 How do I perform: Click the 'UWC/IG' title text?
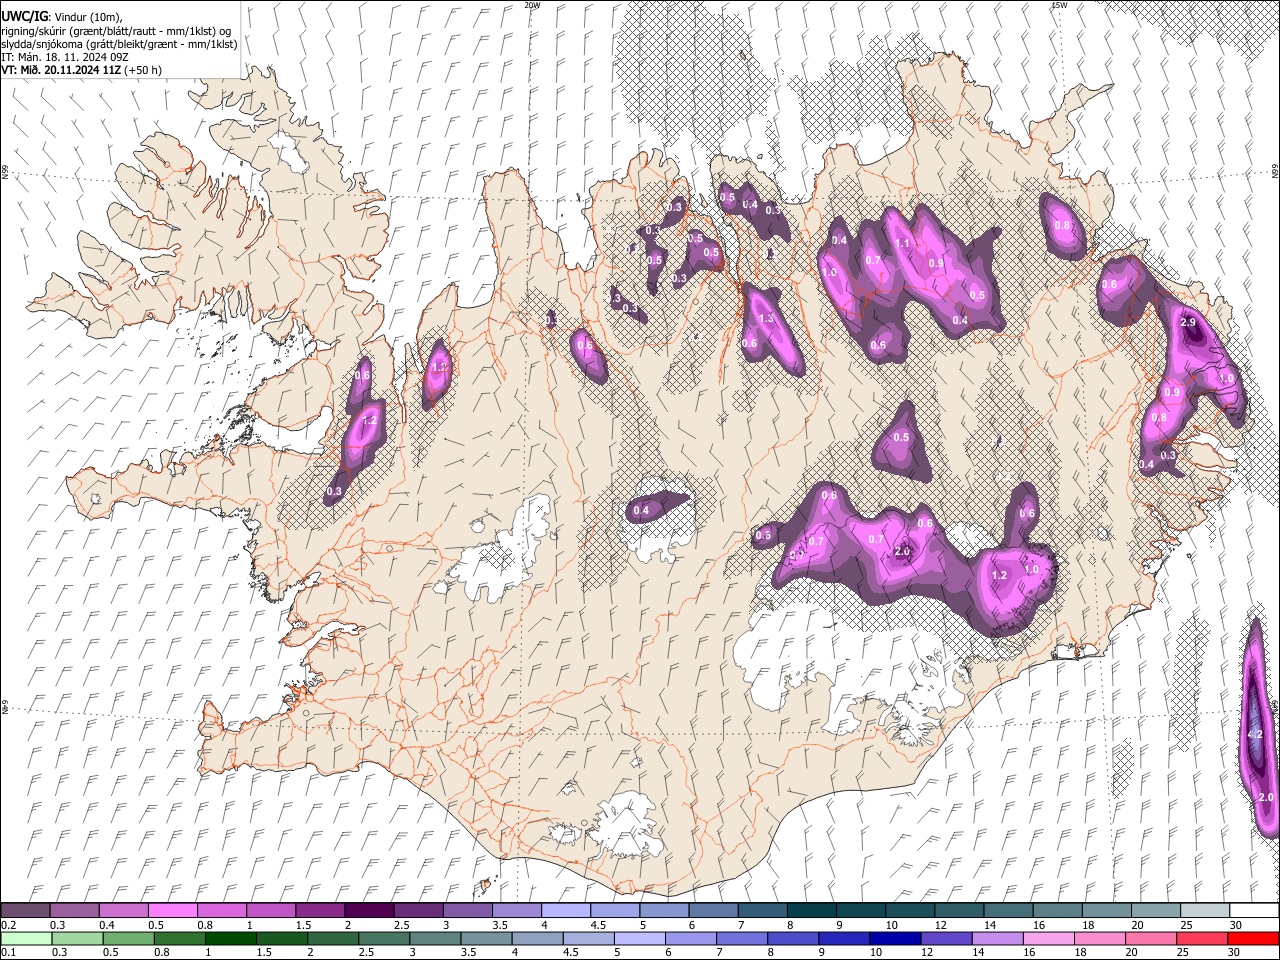pyautogui.click(x=24, y=16)
